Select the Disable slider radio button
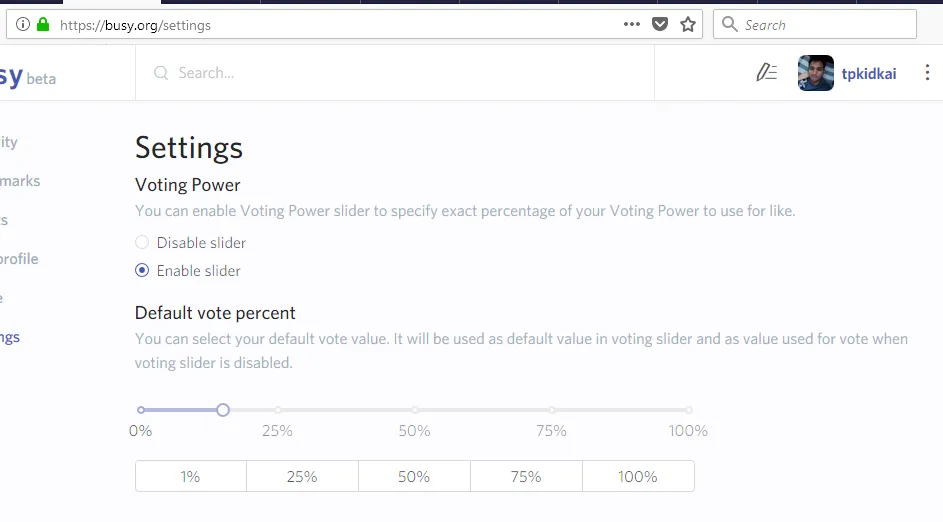Screen dimensions: 943x522 click(142, 242)
